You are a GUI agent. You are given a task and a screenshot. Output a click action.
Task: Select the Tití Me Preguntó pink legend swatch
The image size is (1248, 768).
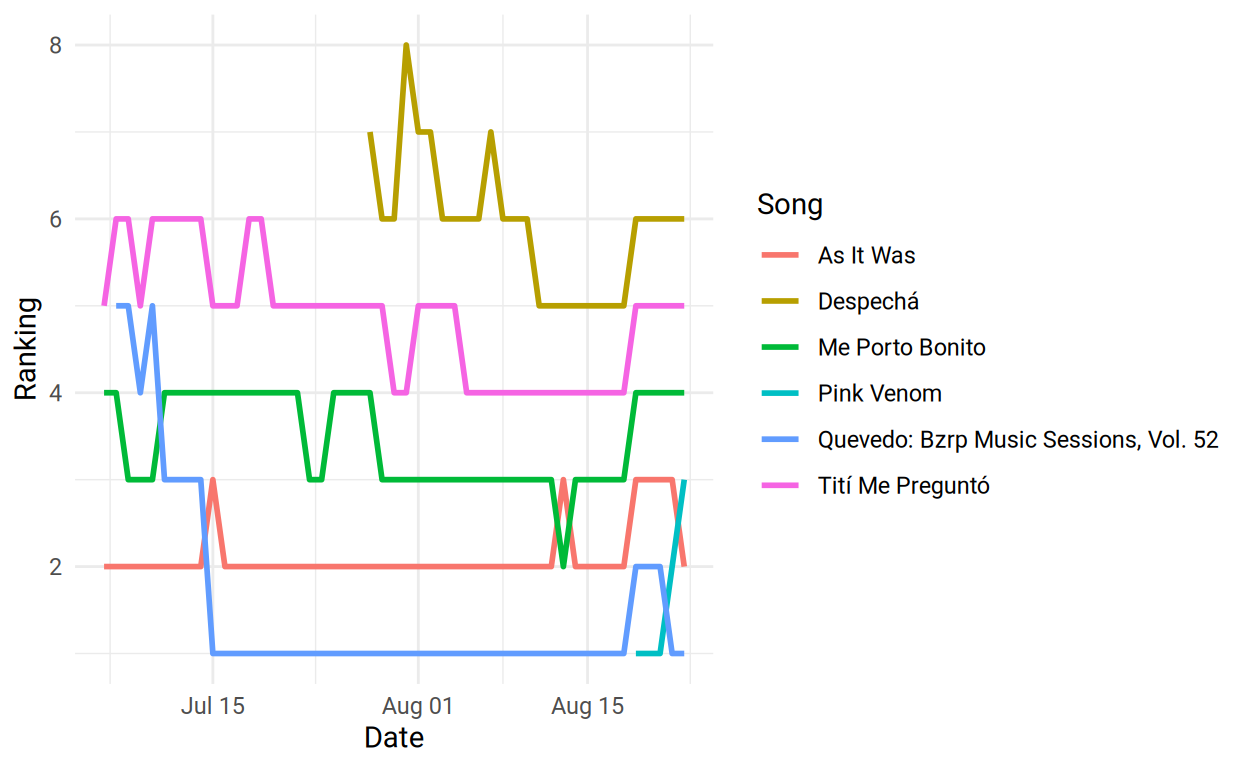coord(780,486)
